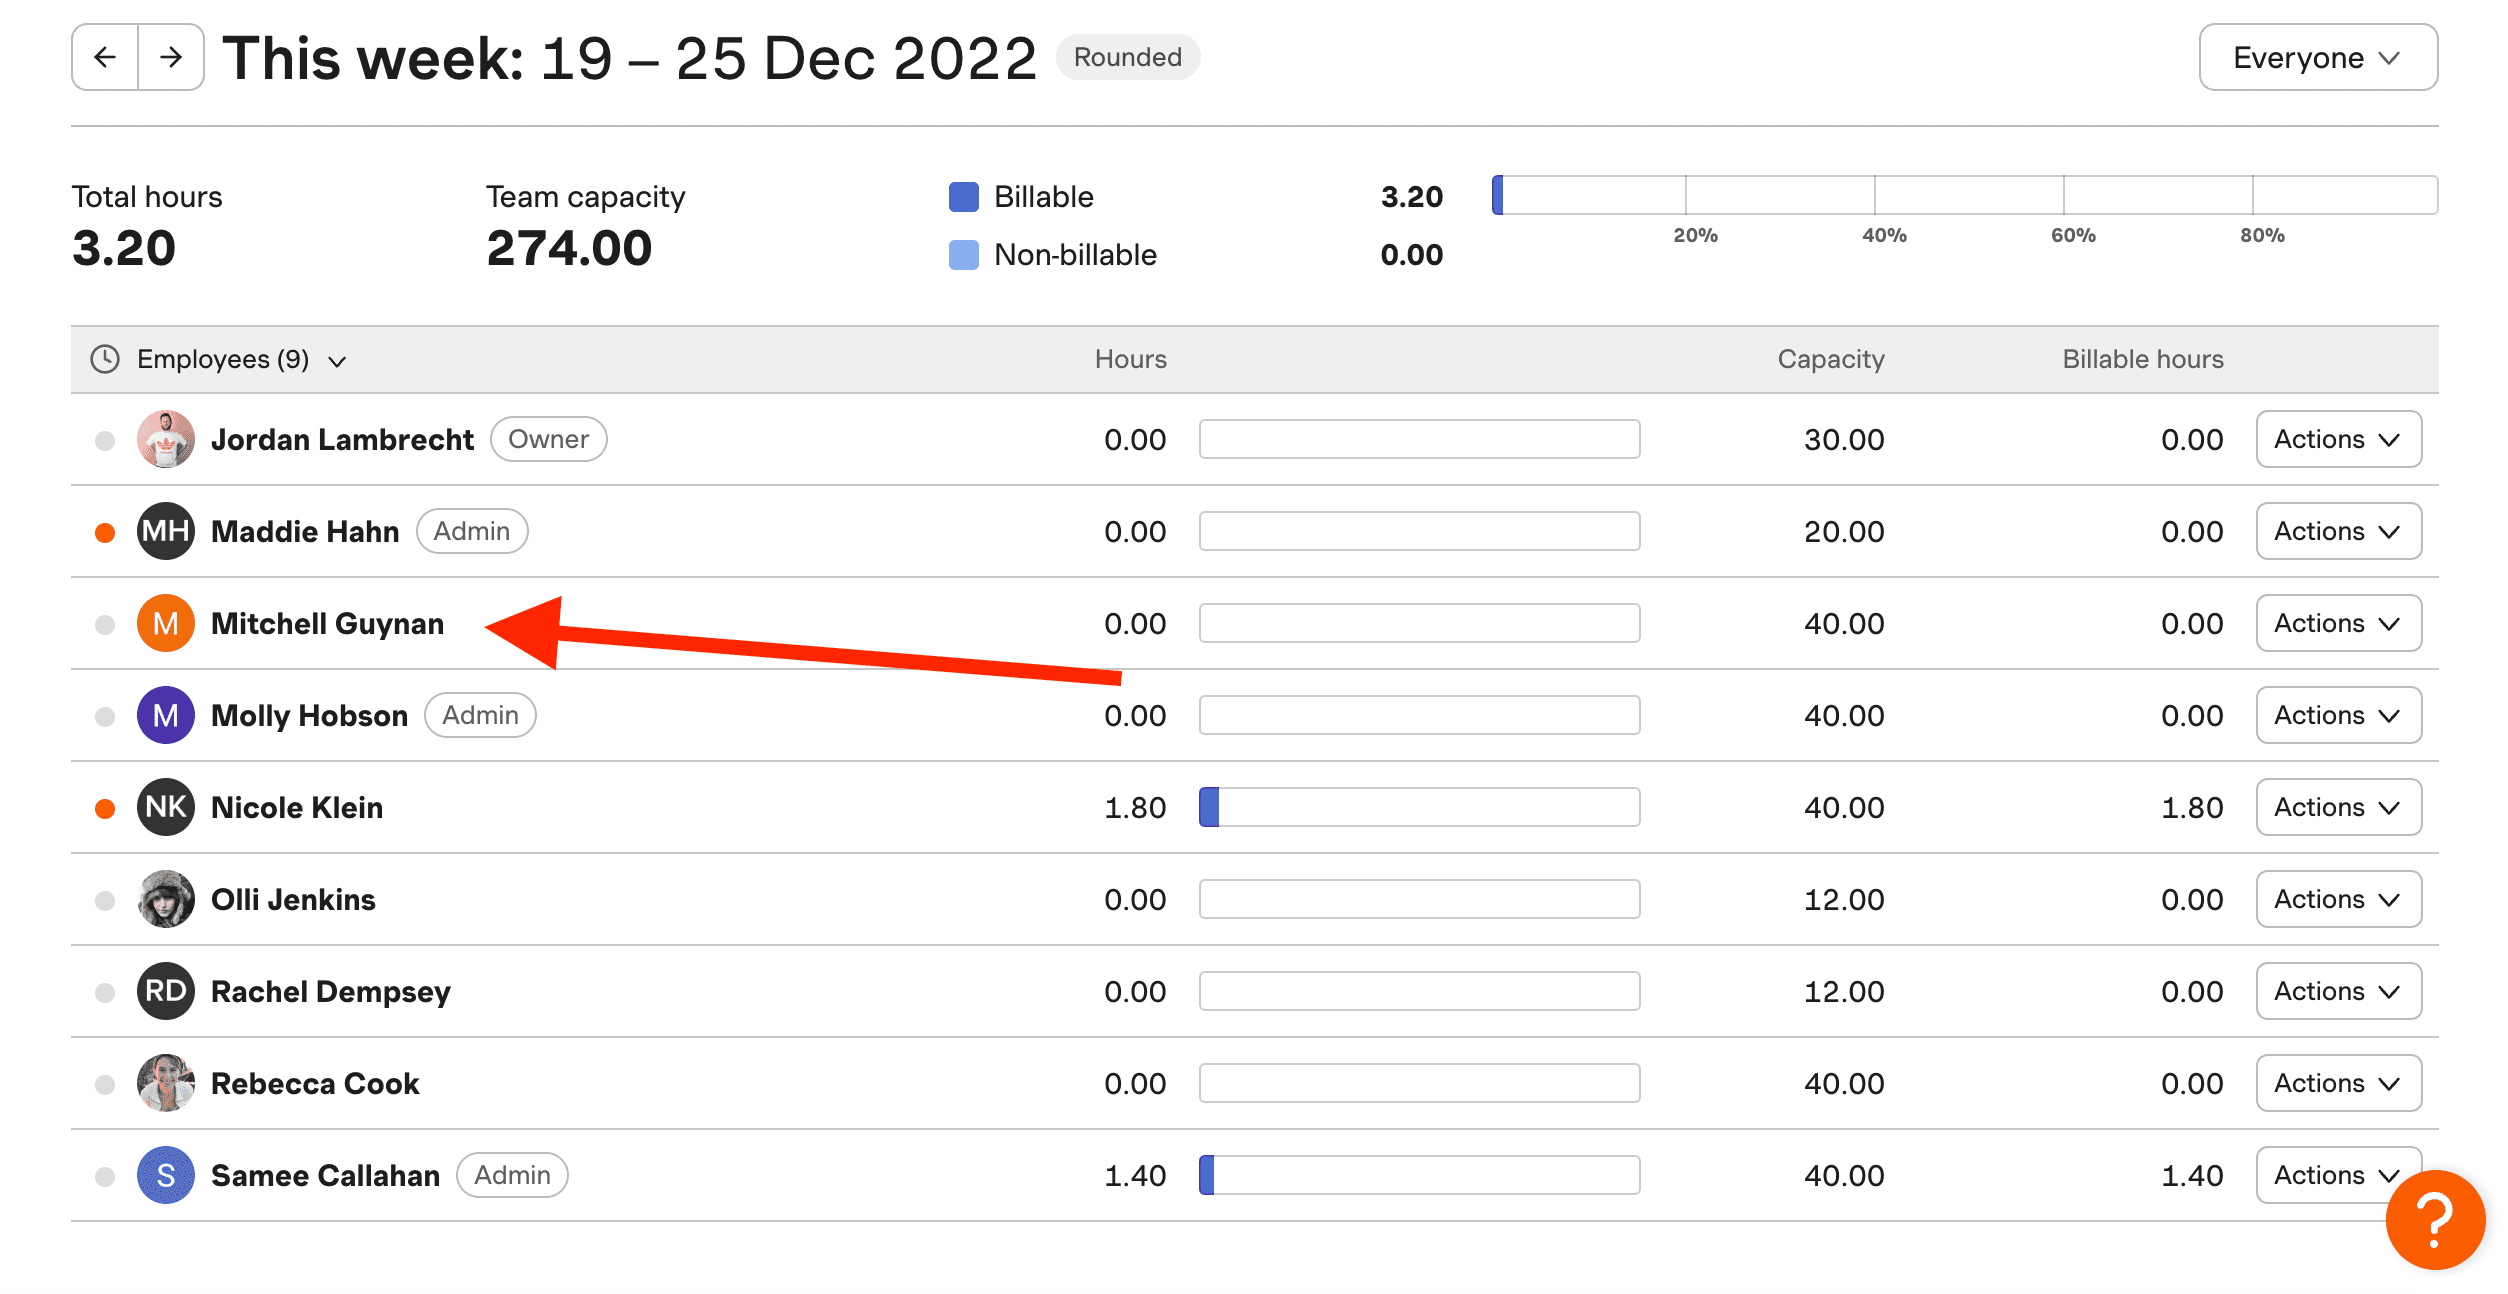Click Olli Jenkins's profile photo

166,899
